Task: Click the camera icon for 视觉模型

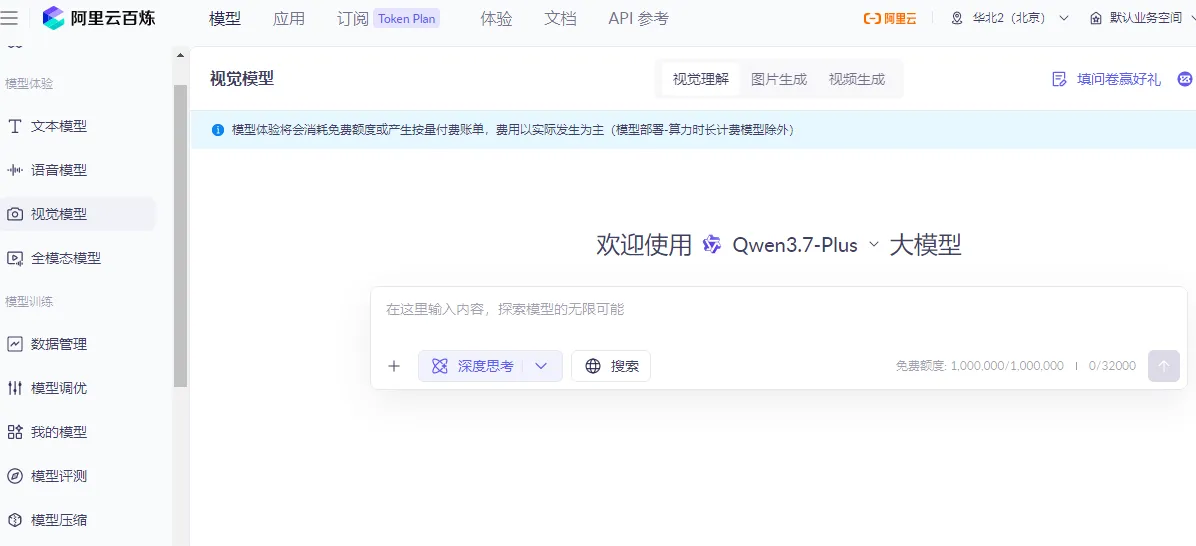Action: tap(14, 214)
